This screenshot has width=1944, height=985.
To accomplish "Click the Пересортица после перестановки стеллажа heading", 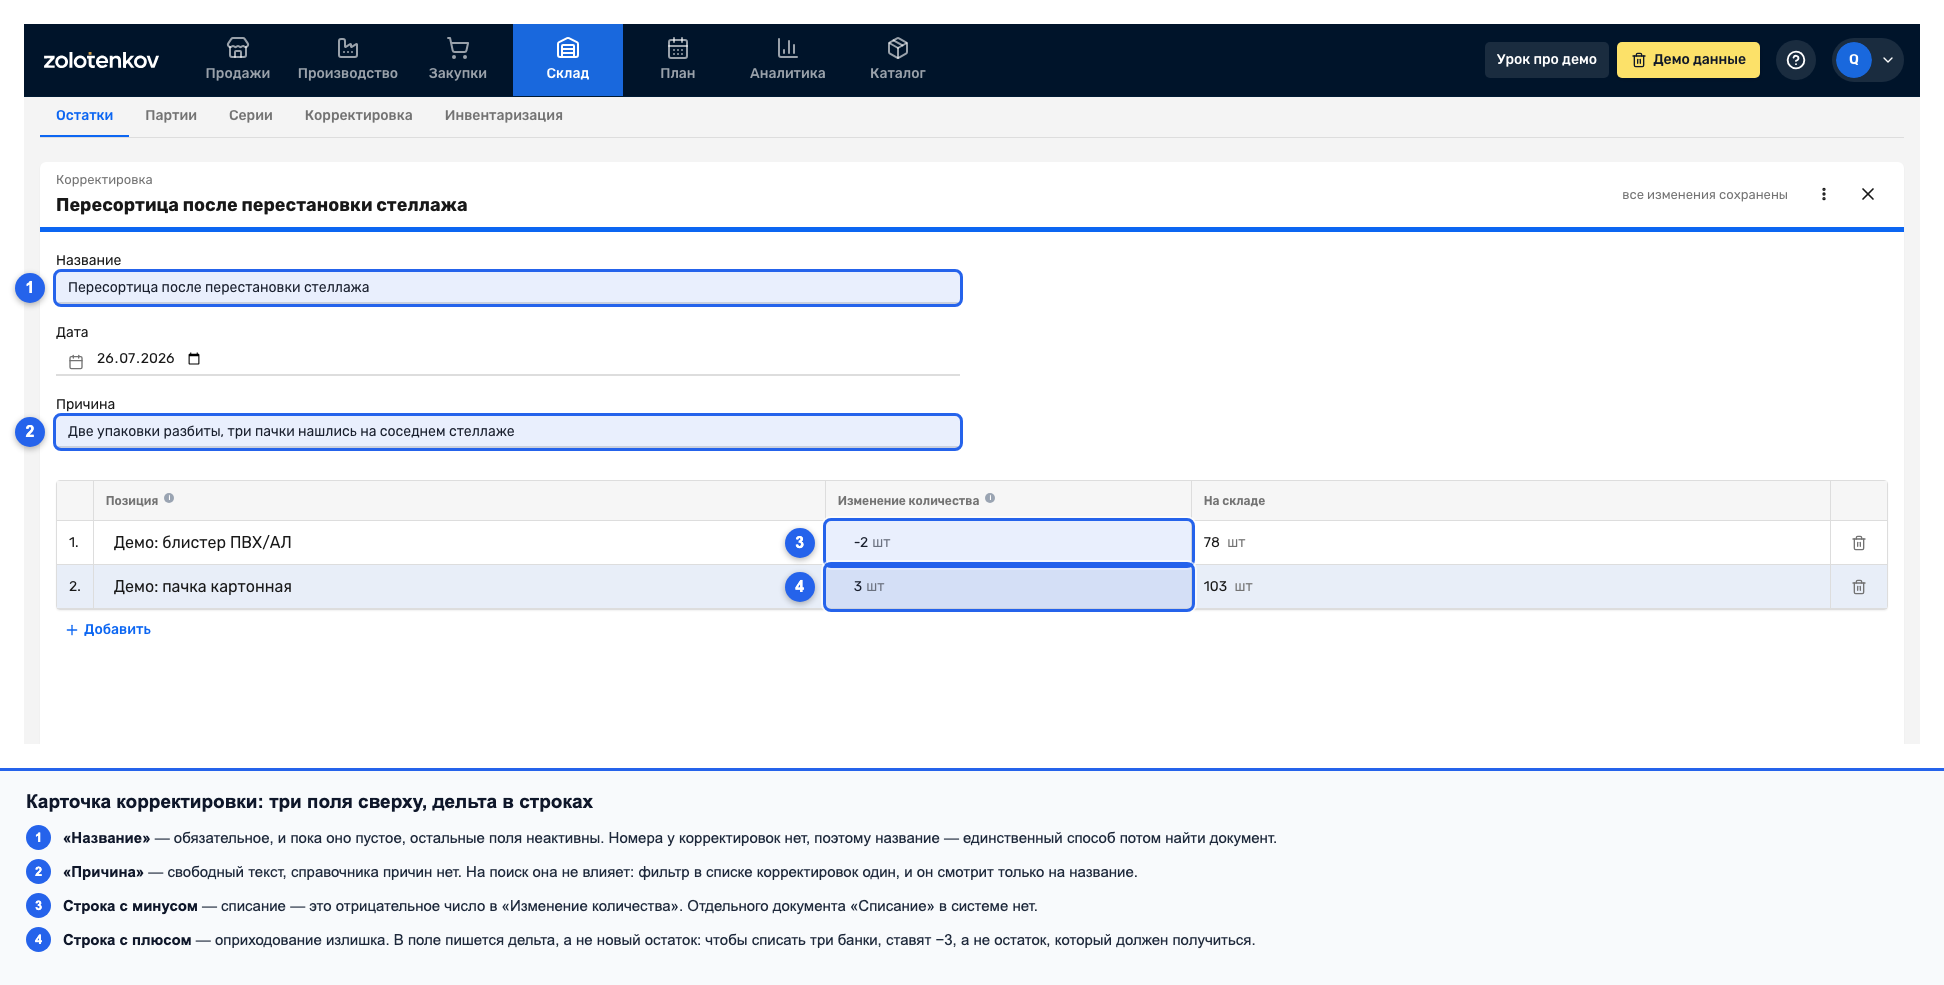I will 261,205.
